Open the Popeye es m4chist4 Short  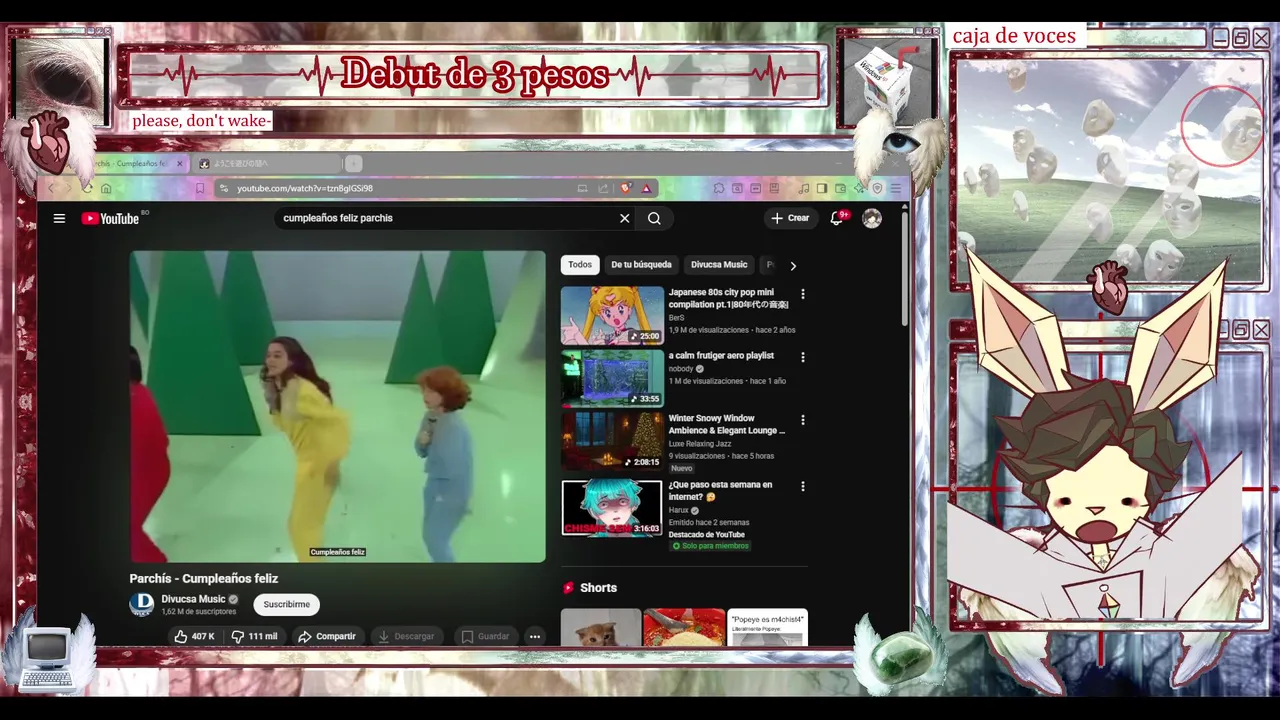[767, 628]
